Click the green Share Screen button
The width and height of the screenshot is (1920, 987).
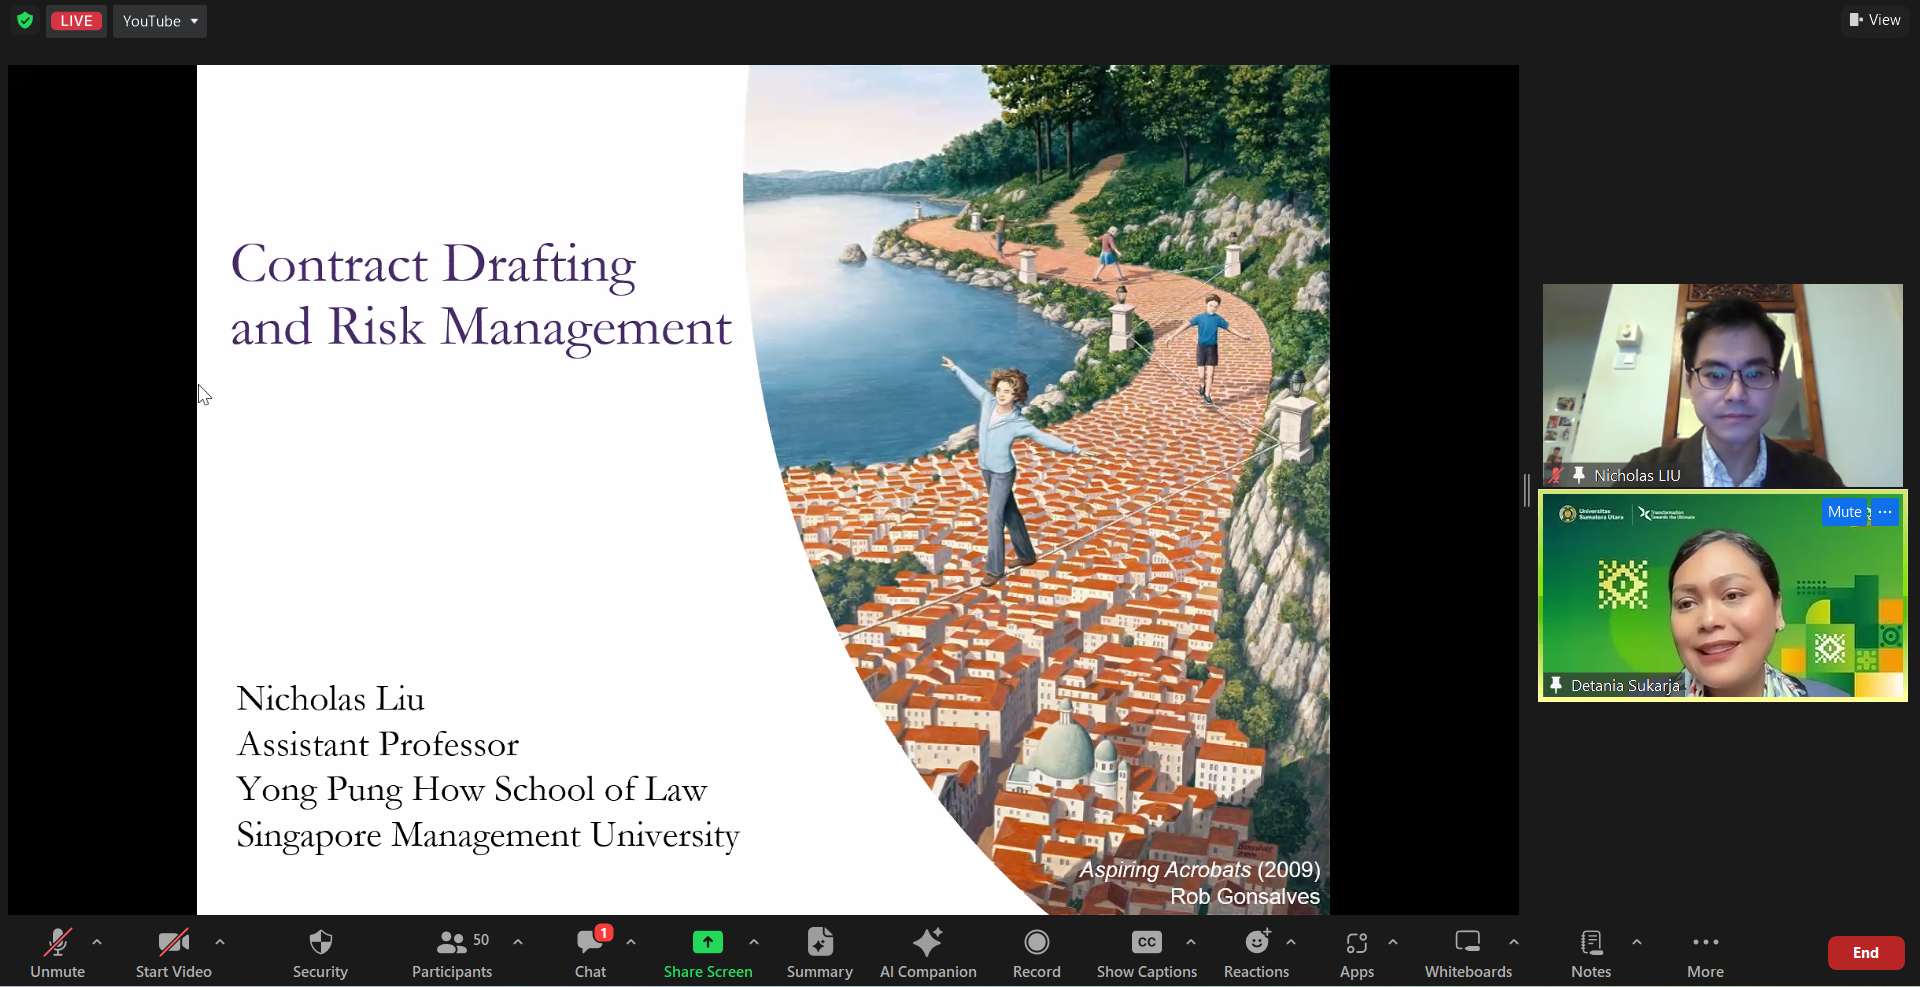[708, 953]
